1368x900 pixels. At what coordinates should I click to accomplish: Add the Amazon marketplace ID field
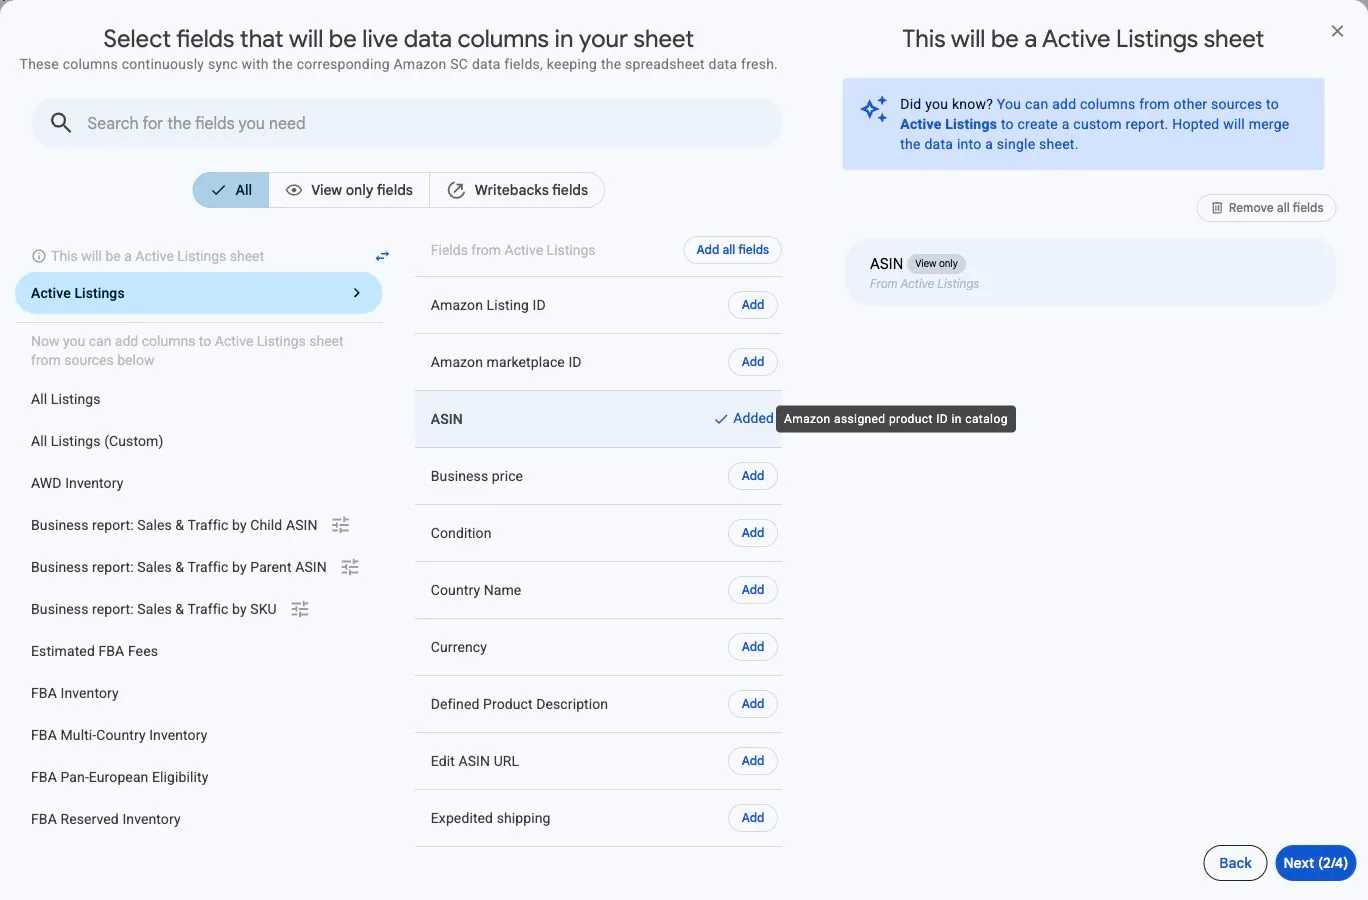[x=753, y=362]
